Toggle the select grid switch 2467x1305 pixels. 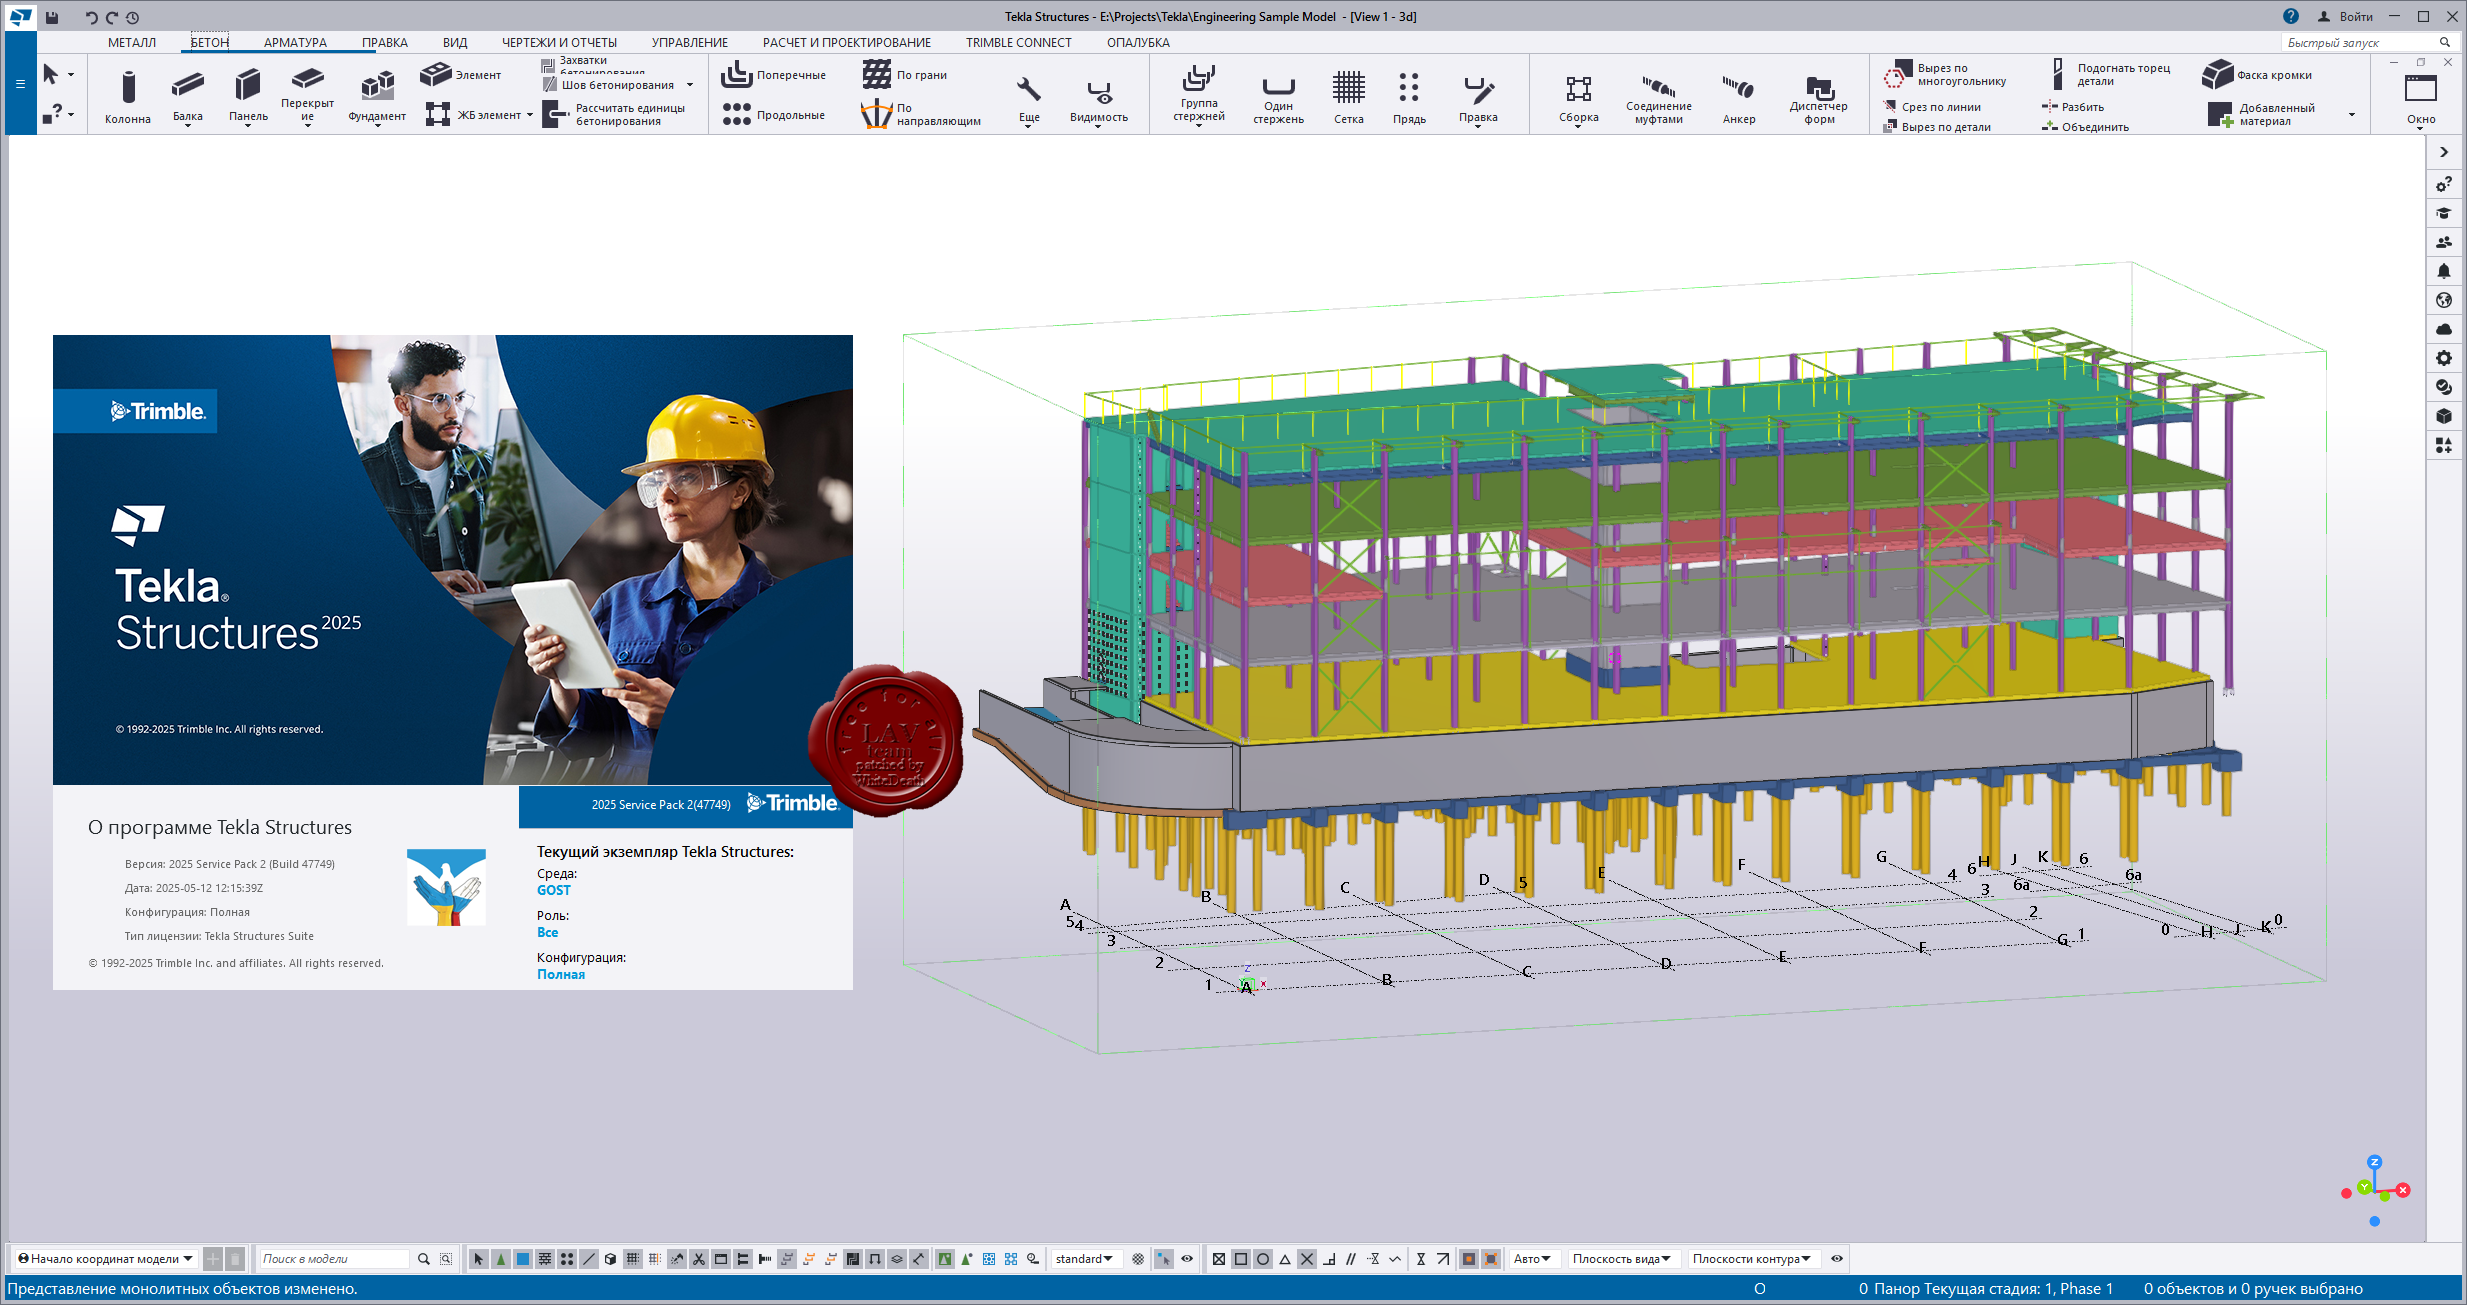click(633, 1259)
